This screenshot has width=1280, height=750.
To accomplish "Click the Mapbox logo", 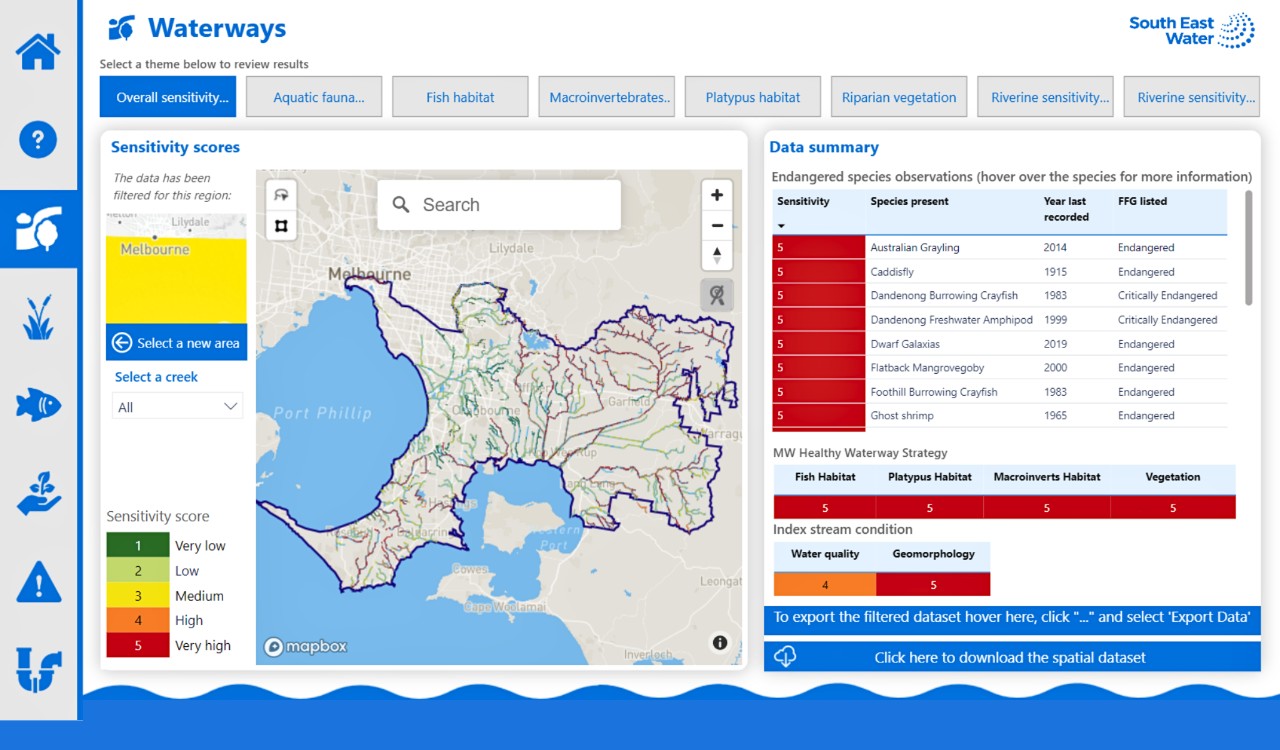I will point(306,647).
